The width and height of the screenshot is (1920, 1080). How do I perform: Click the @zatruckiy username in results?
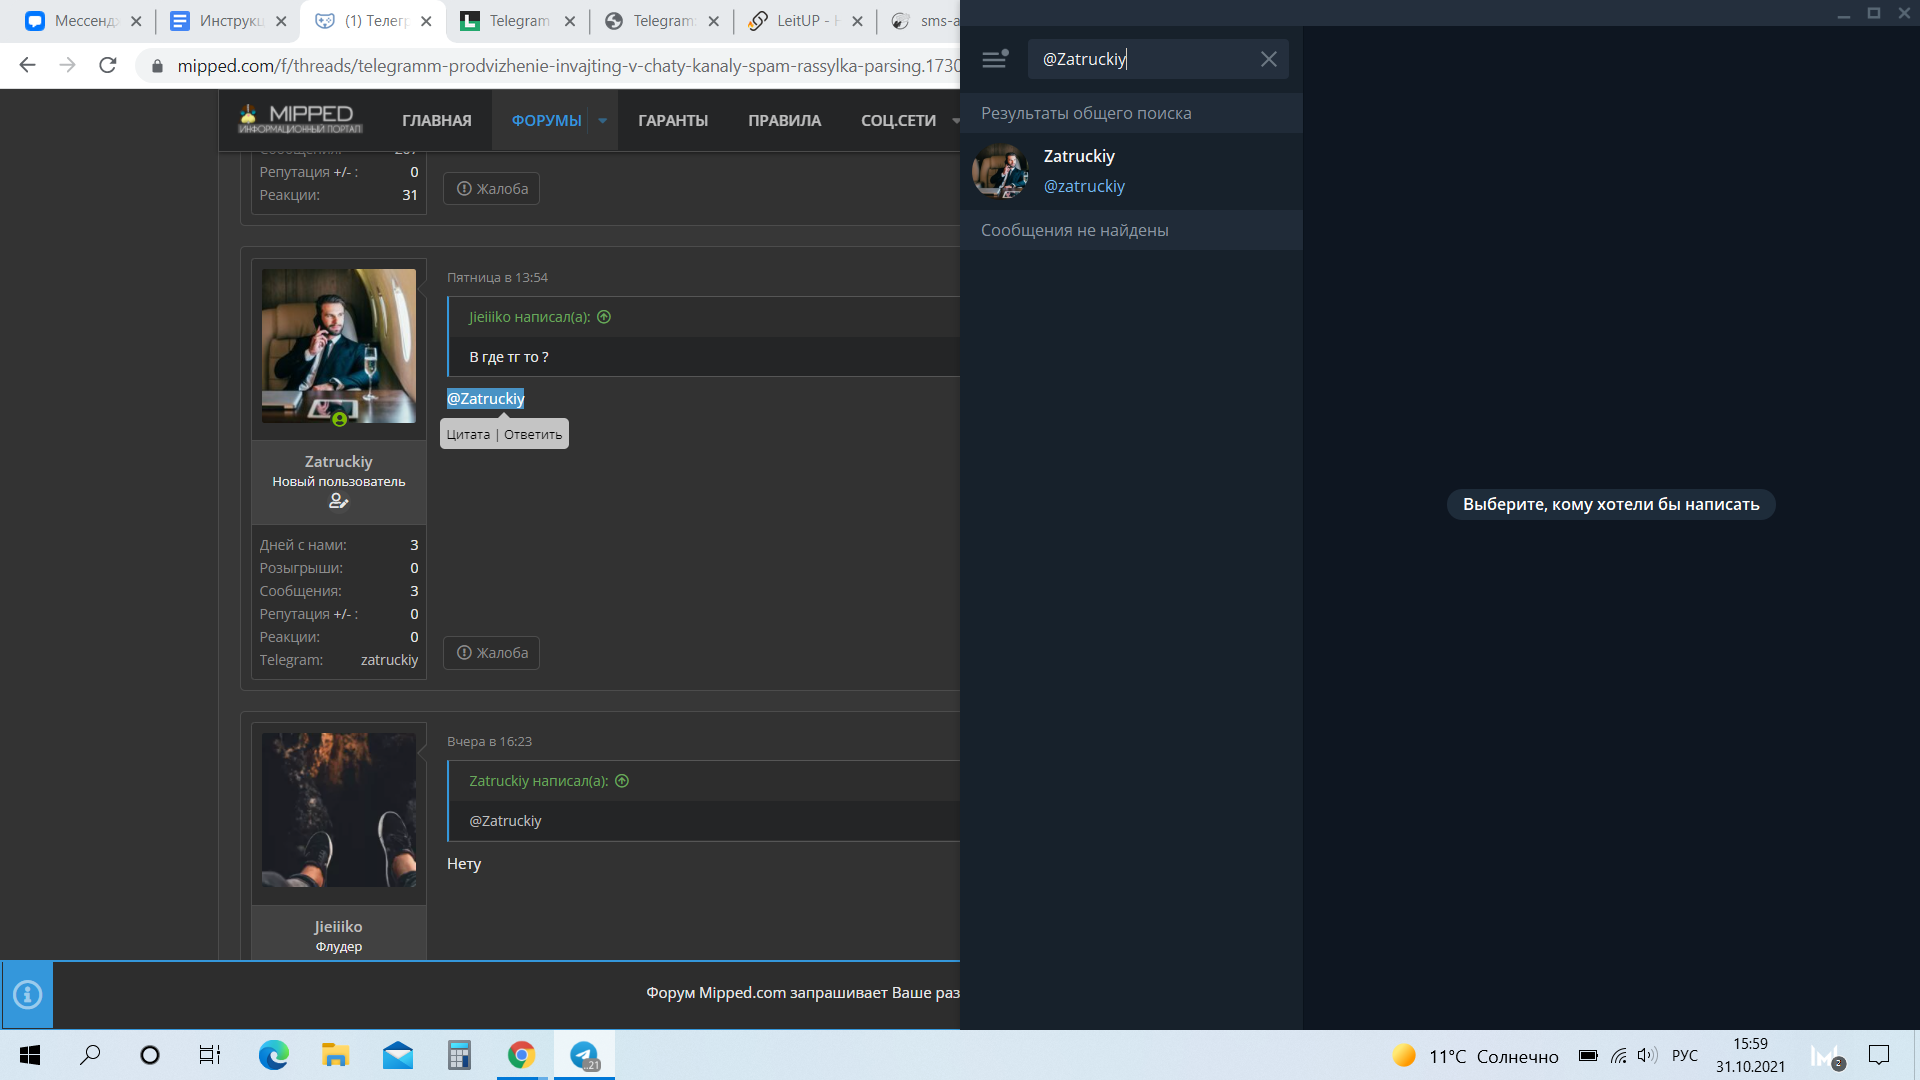(1084, 186)
